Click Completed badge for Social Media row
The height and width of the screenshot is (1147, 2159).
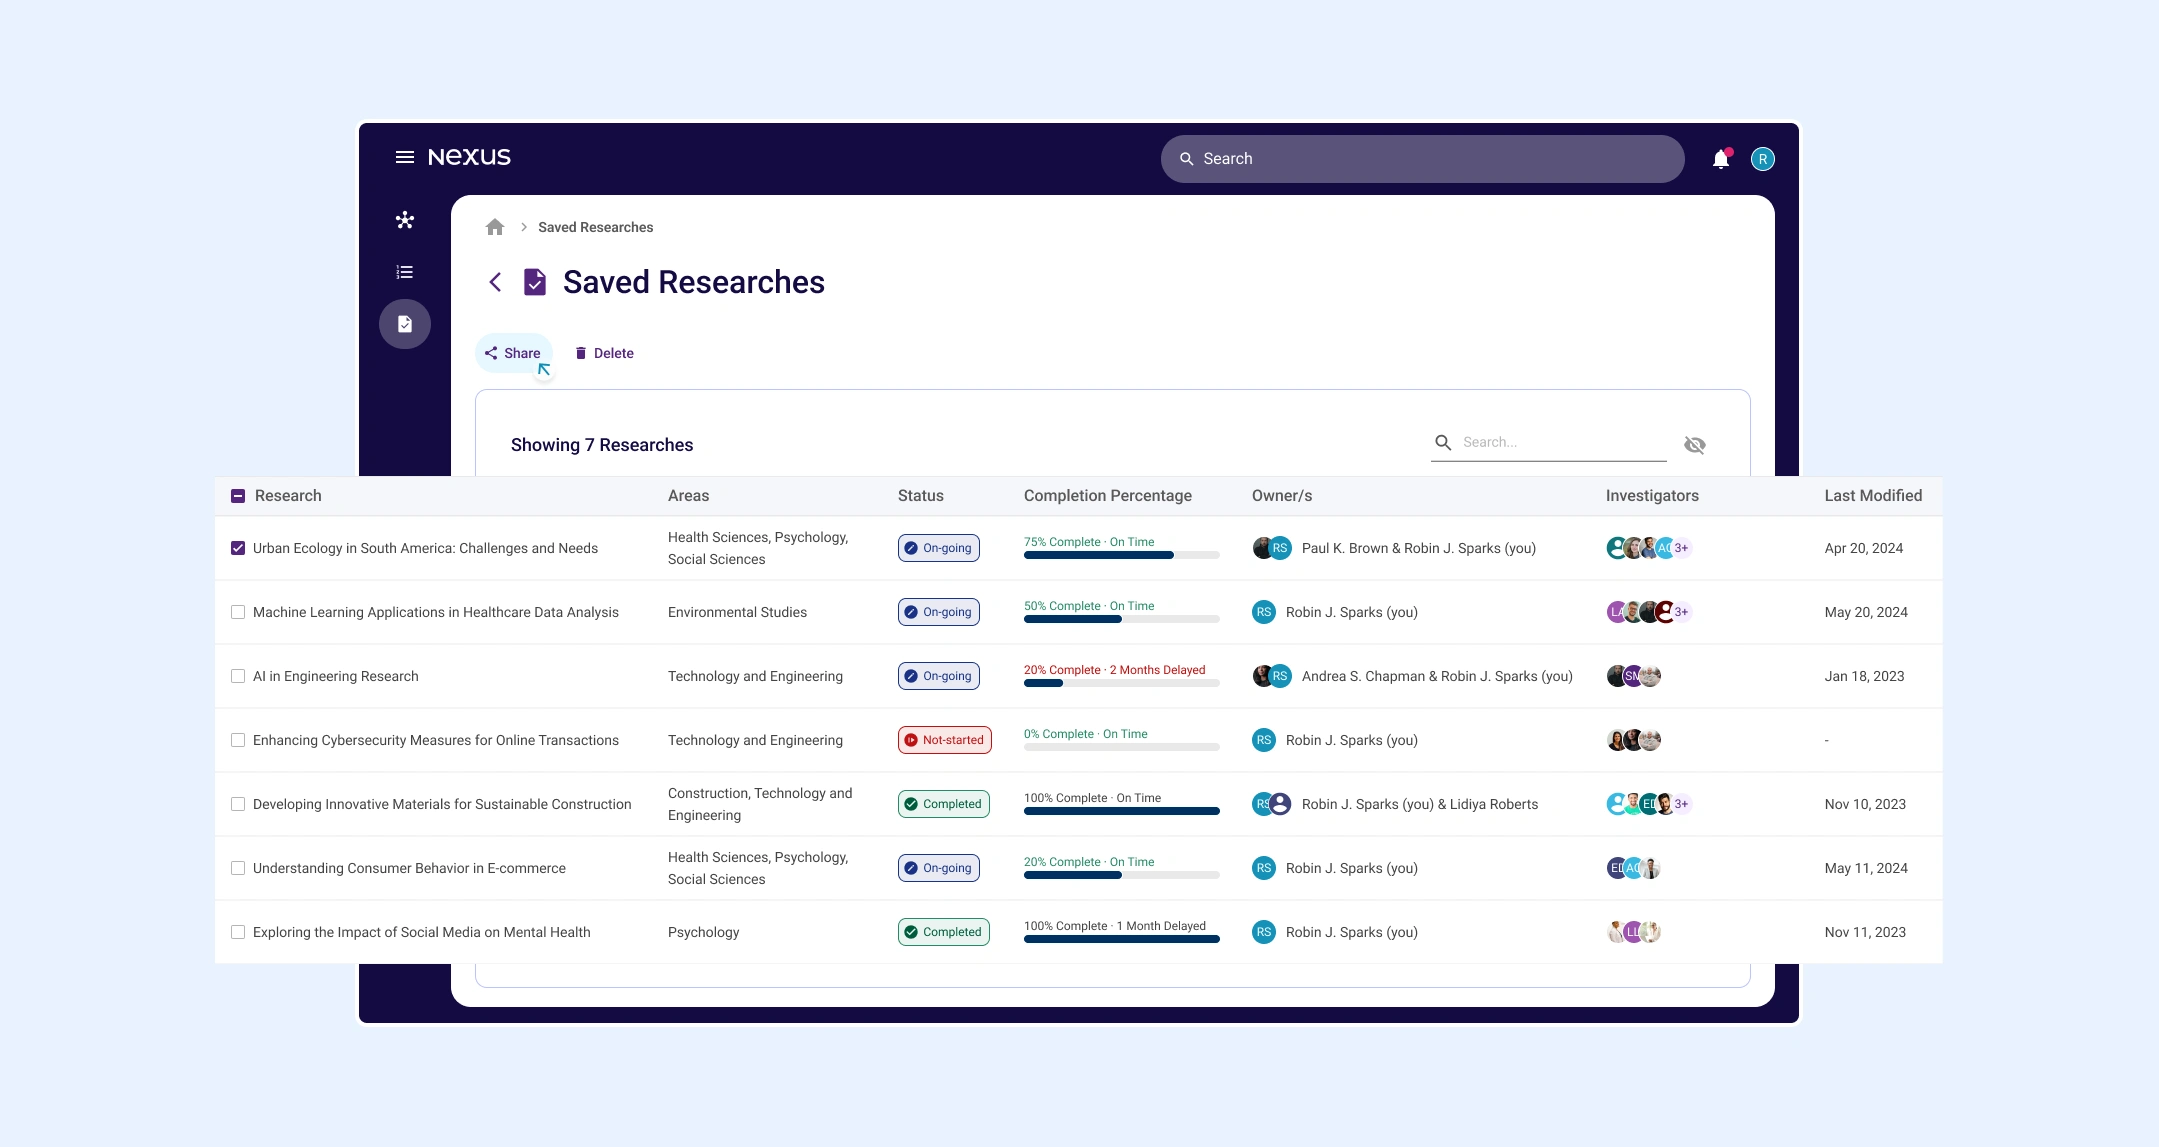tap(944, 932)
